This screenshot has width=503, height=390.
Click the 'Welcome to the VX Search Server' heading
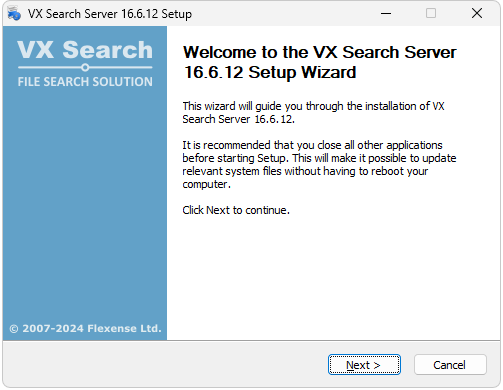click(319, 62)
